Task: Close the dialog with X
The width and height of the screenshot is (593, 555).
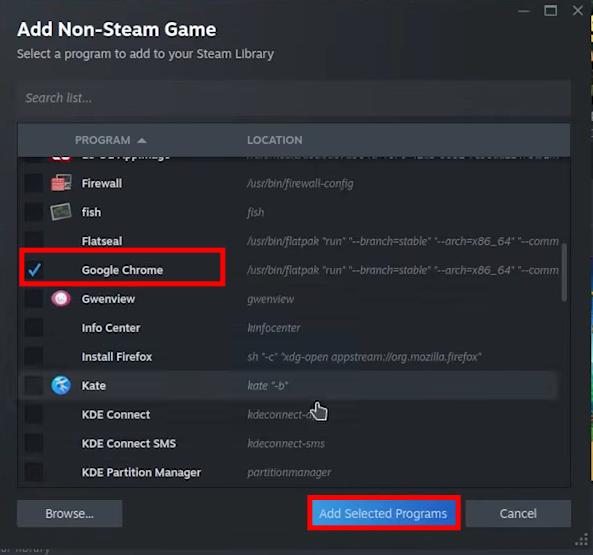Action: pos(577,10)
